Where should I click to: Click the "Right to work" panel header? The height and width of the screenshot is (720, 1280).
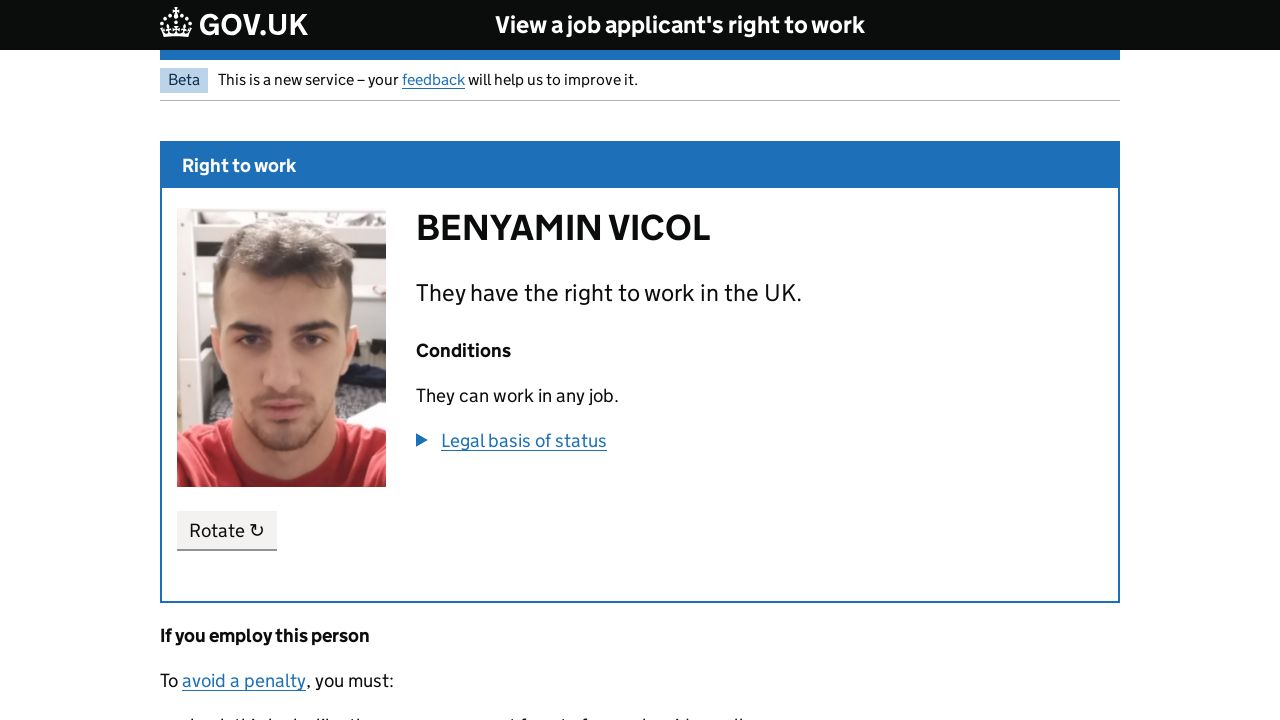point(239,166)
